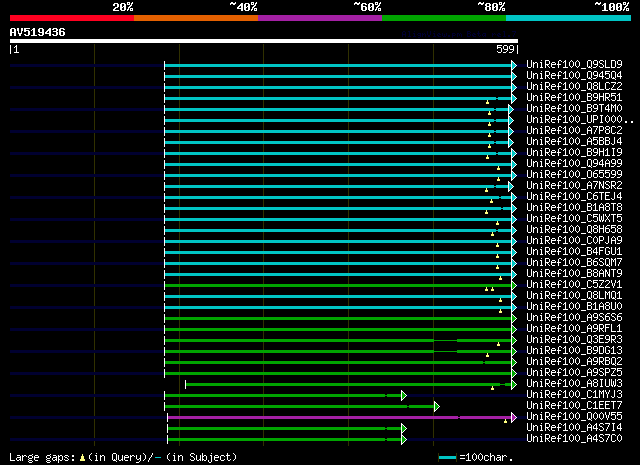Select the UniRef100_A9SPZ5 label

pyautogui.click(x=574, y=373)
